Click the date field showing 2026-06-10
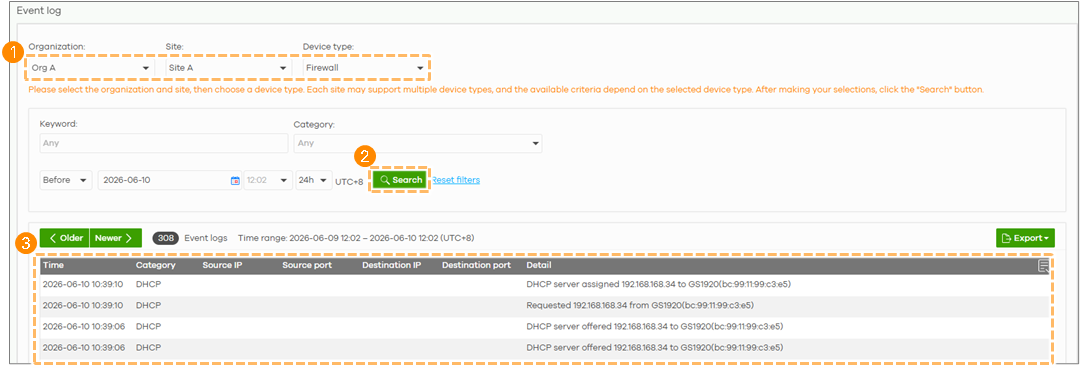 pos(169,181)
